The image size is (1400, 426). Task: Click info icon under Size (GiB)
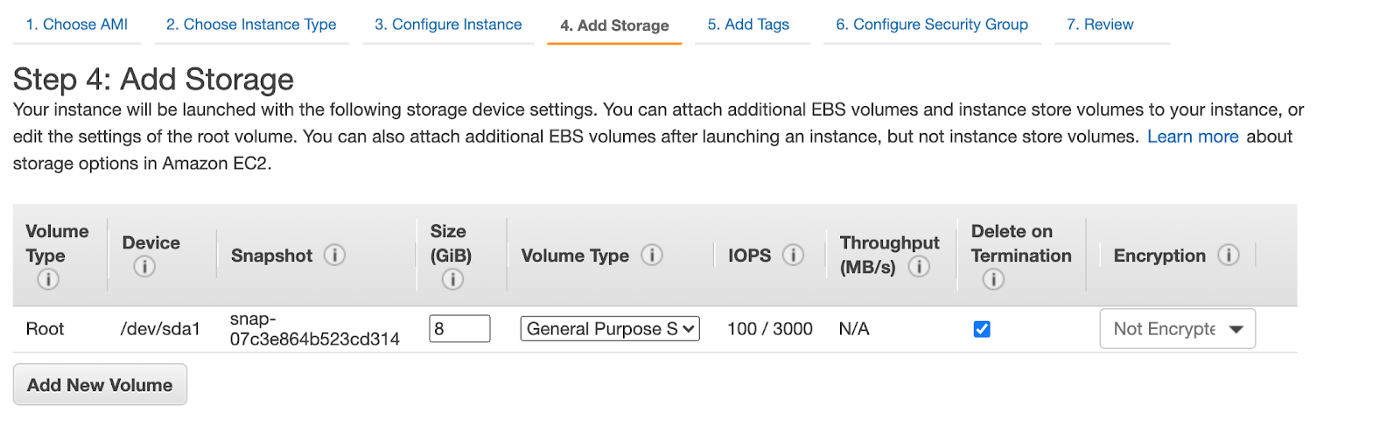coord(452,280)
